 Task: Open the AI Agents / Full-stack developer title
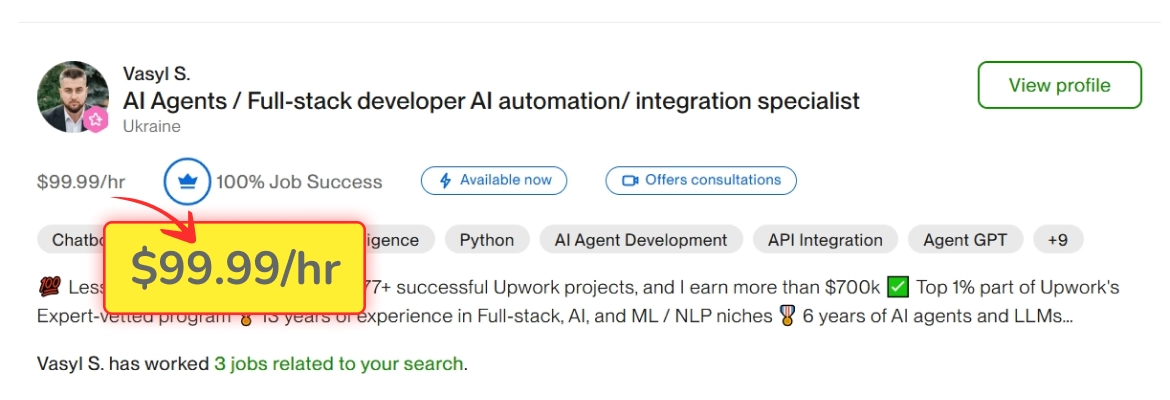pyautogui.click(x=491, y=100)
